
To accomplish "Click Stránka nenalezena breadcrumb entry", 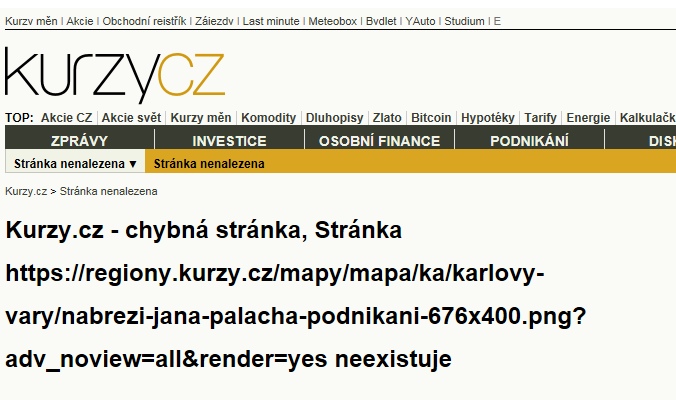I will [108, 191].
